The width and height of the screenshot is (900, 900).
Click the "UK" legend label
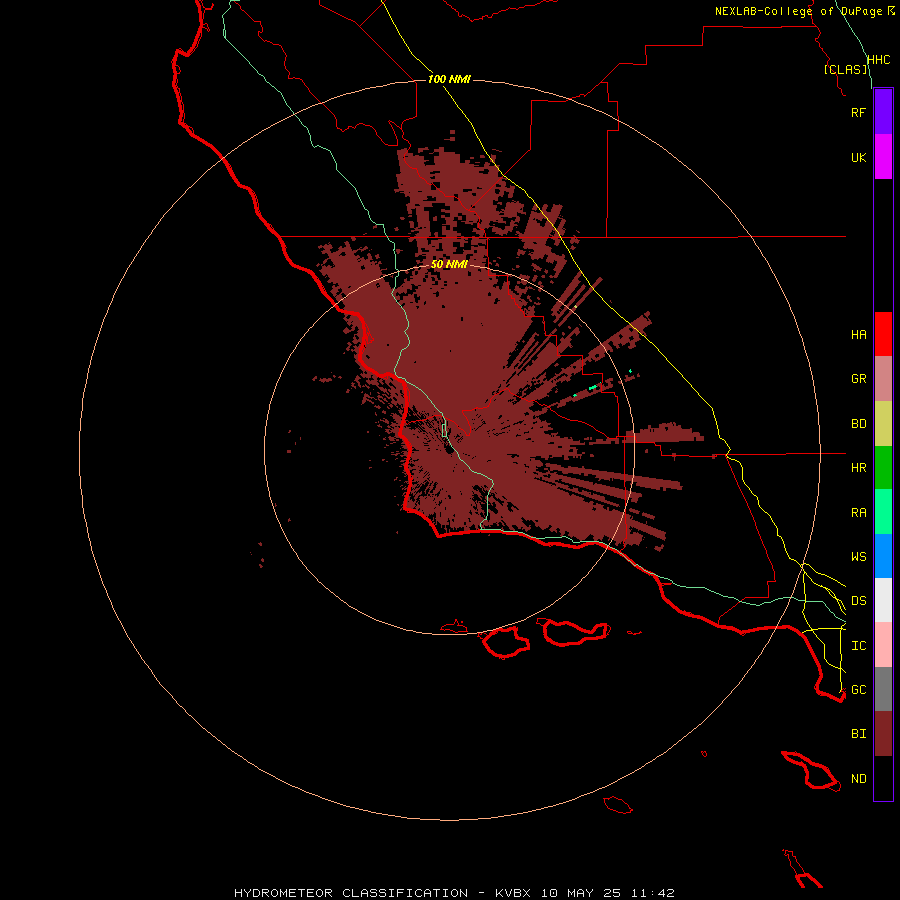(858, 158)
